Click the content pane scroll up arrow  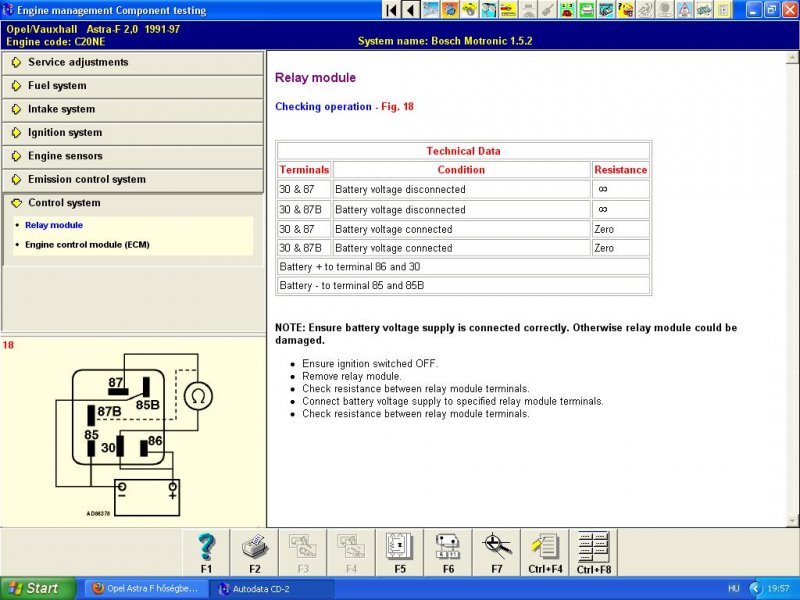click(x=792, y=58)
